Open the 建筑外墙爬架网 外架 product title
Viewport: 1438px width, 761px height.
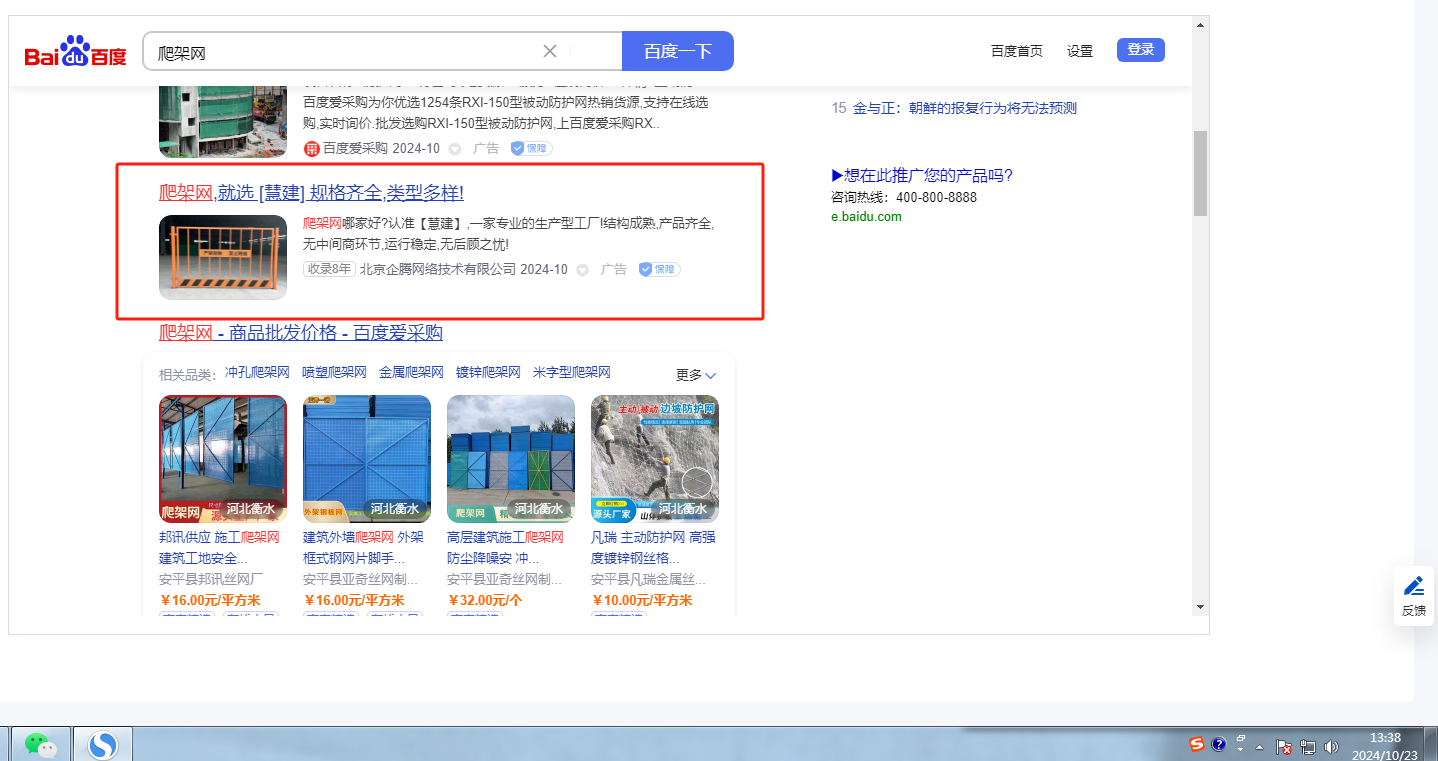point(363,548)
